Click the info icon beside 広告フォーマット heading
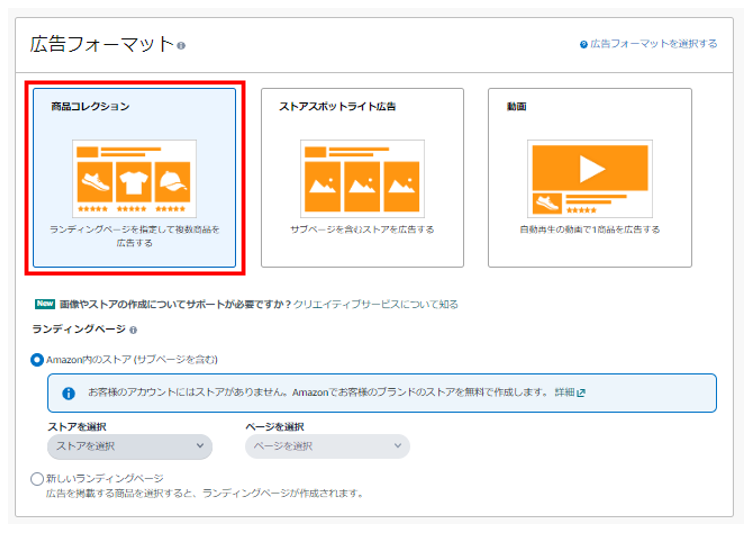Viewport: 756px width, 534px height. pyautogui.click(x=181, y=46)
